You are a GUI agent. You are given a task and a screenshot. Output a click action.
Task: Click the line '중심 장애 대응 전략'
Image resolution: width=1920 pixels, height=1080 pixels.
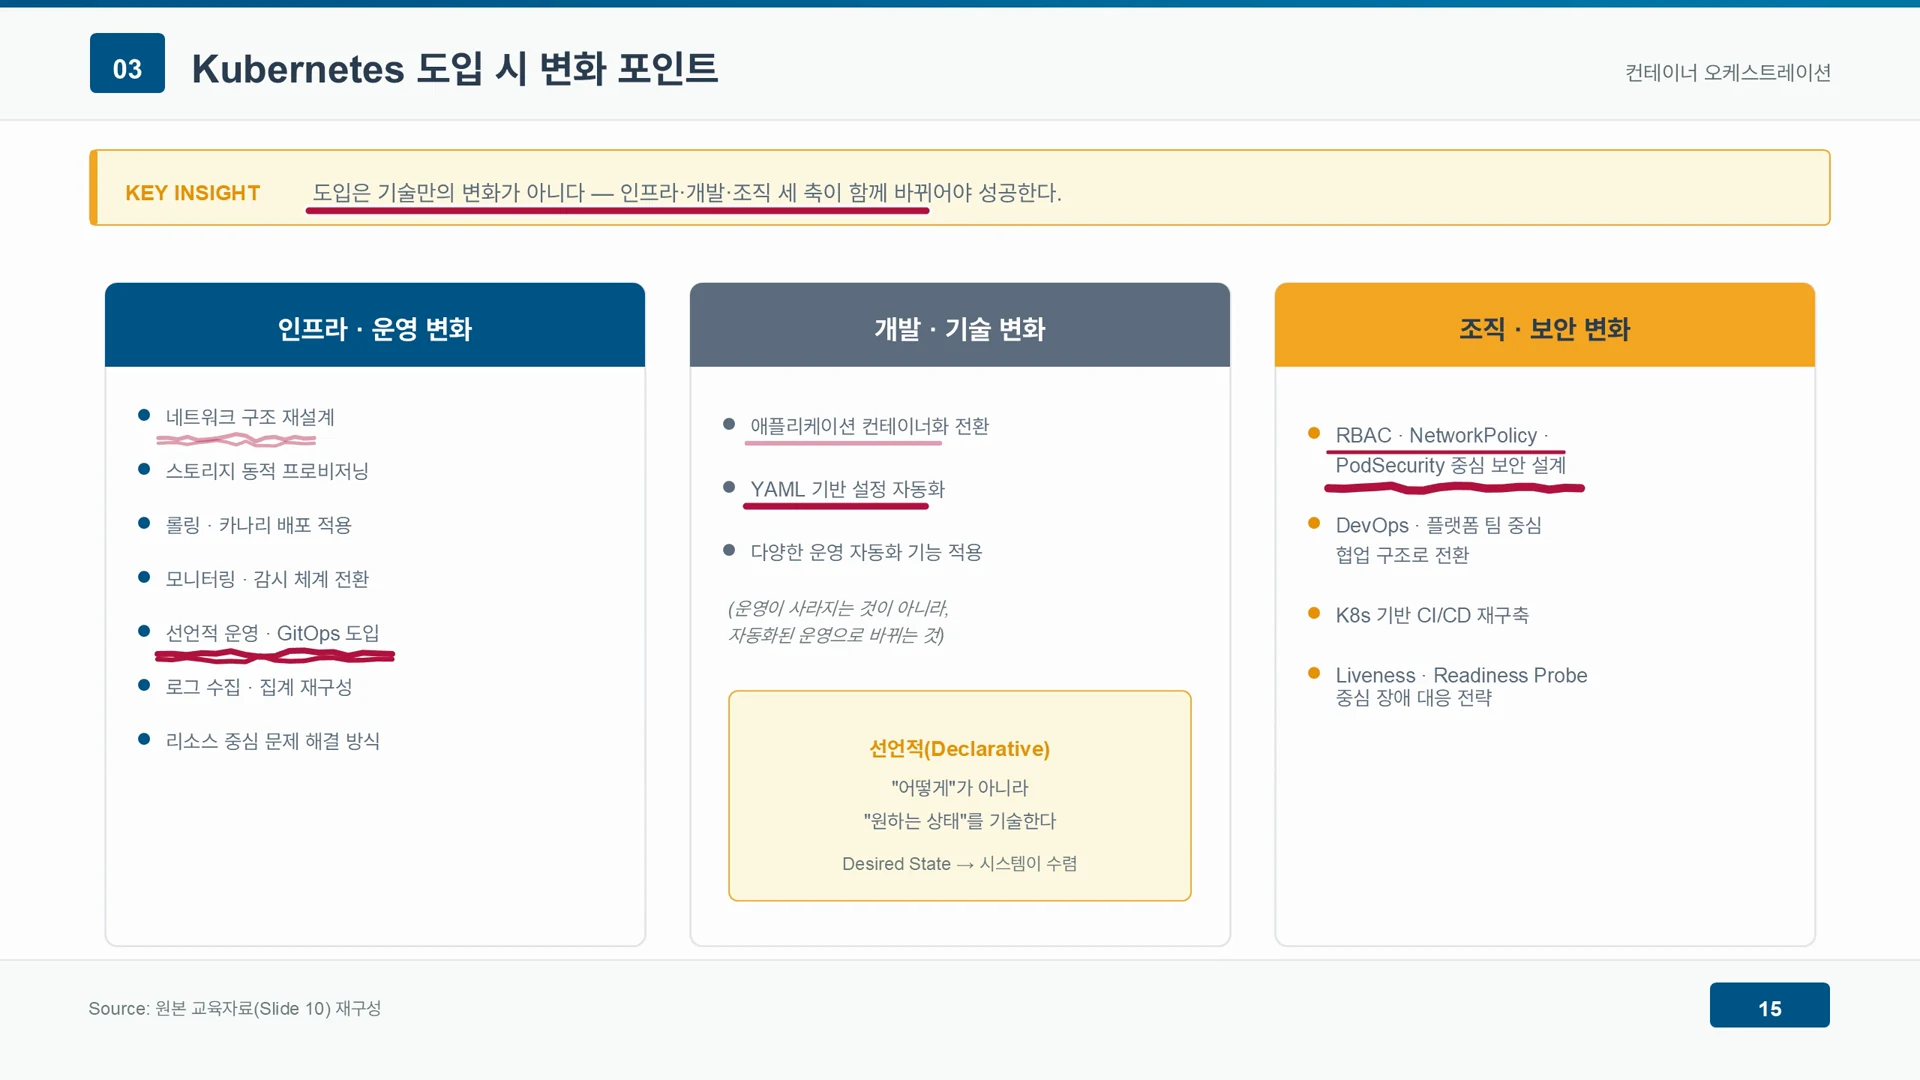pos(1413,698)
